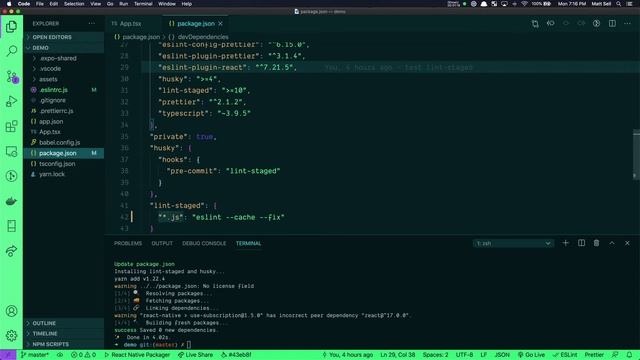Screen dimensions: 640x360
Task: Open macOS Spotlight search icon
Action: 618,4
